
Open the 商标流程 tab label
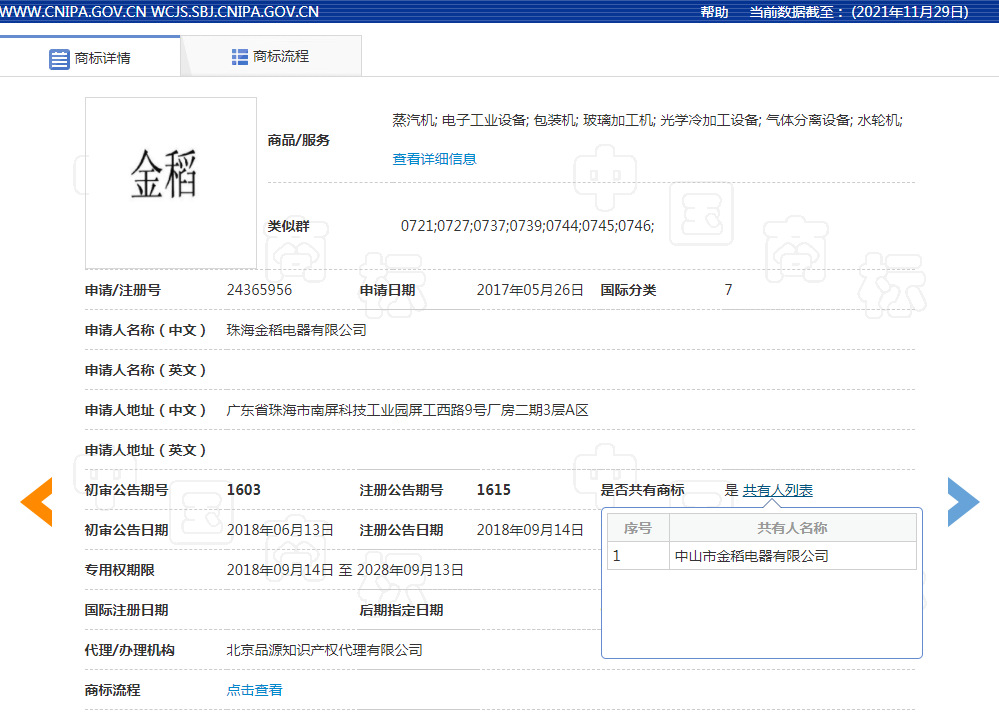coord(281,57)
